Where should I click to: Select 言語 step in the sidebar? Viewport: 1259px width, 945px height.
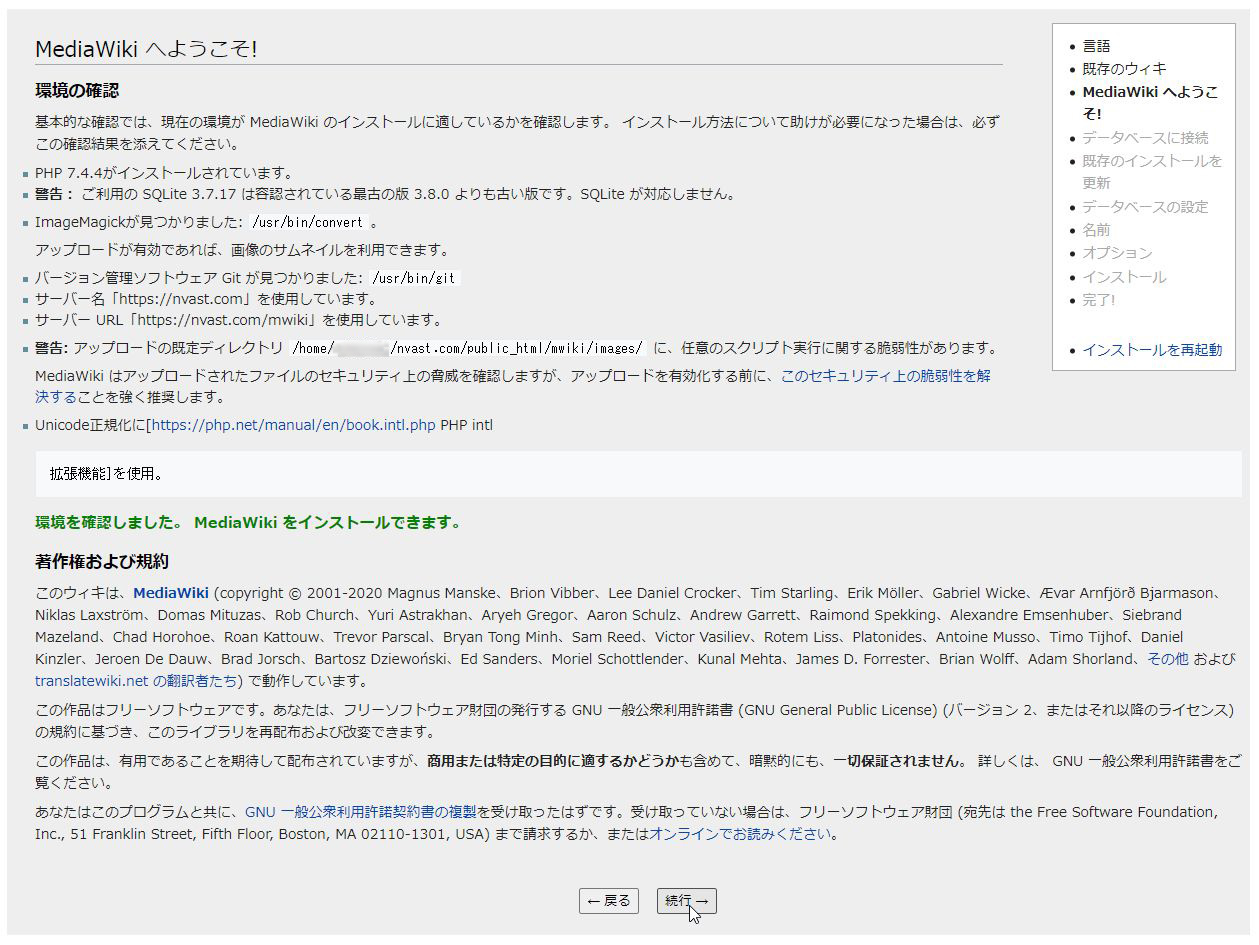coord(1096,46)
